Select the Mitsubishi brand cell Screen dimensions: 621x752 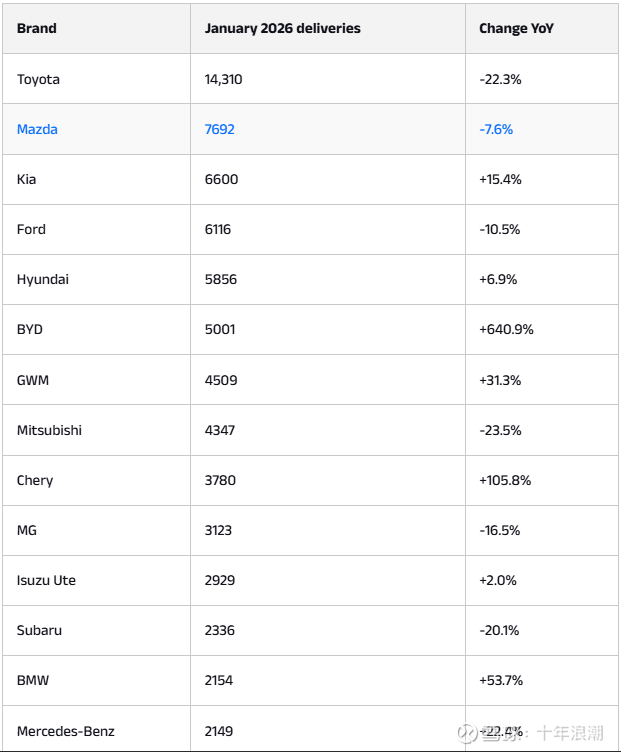[49, 430]
